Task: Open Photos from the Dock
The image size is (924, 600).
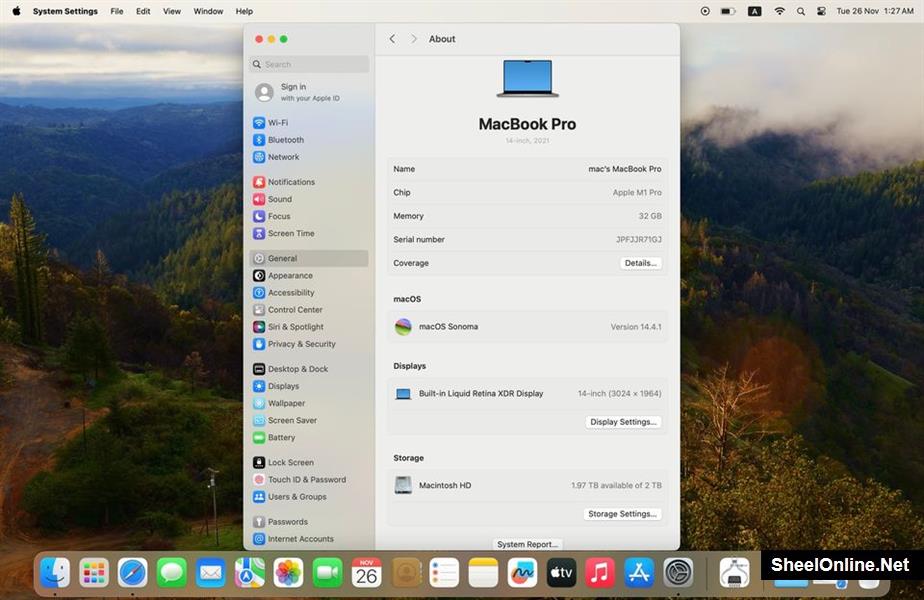Action: [x=289, y=573]
